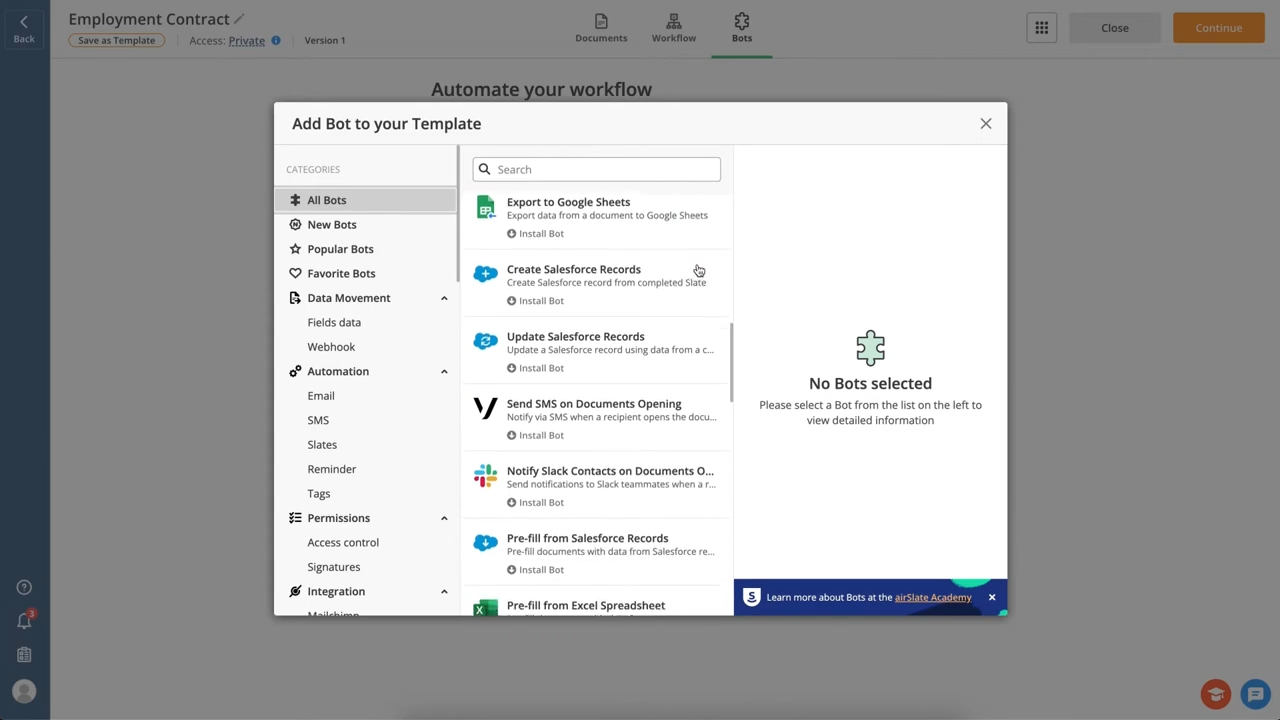Select the All Bots category
1280x720 pixels.
[365, 200]
